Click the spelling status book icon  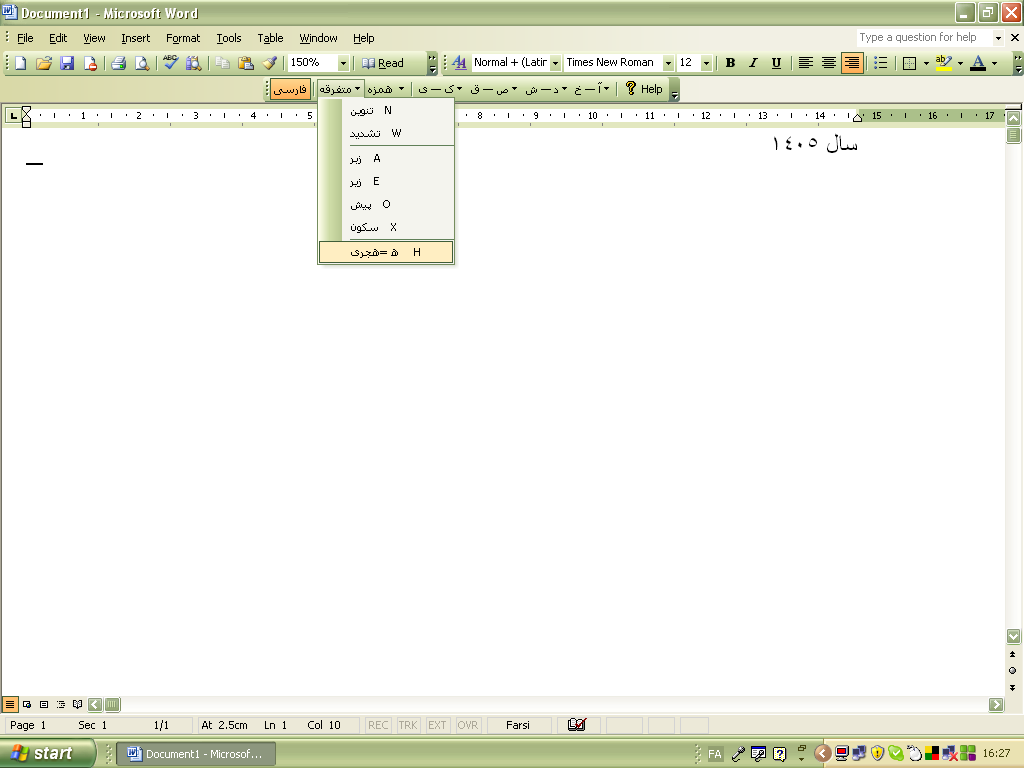click(577, 725)
